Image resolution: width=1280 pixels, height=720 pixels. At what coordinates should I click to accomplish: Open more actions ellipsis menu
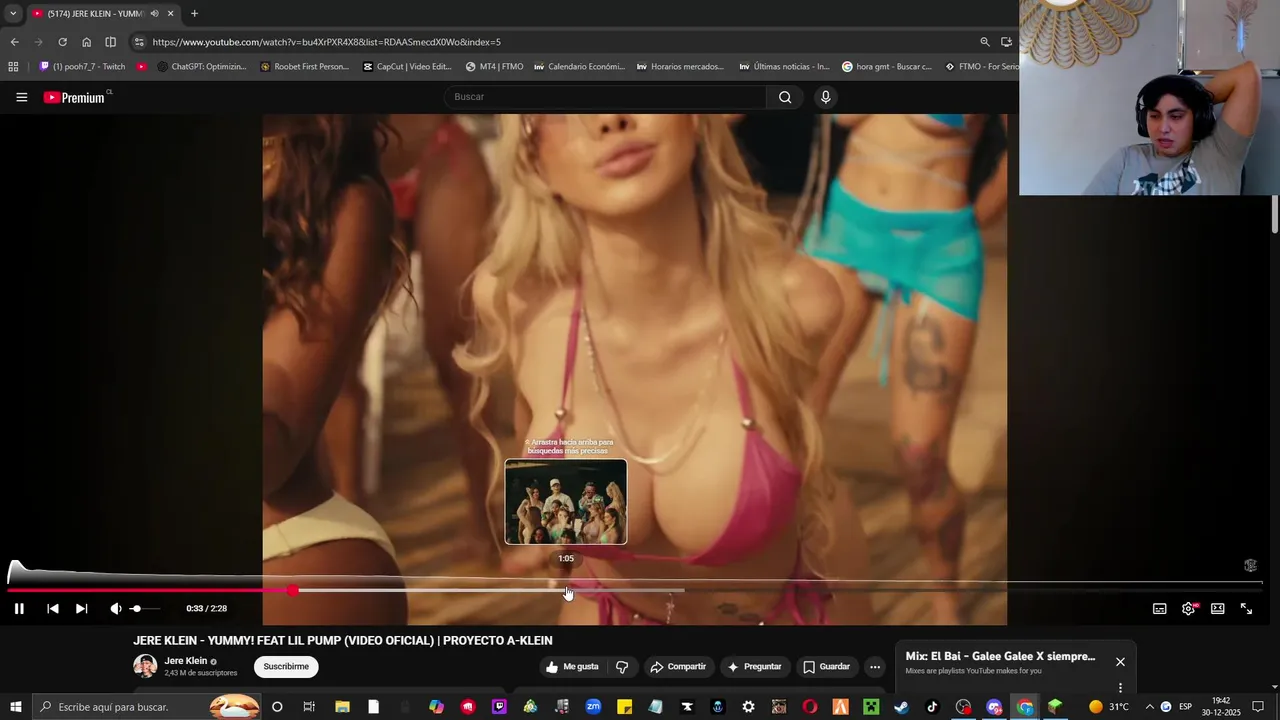pyautogui.click(x=875, y=667)
